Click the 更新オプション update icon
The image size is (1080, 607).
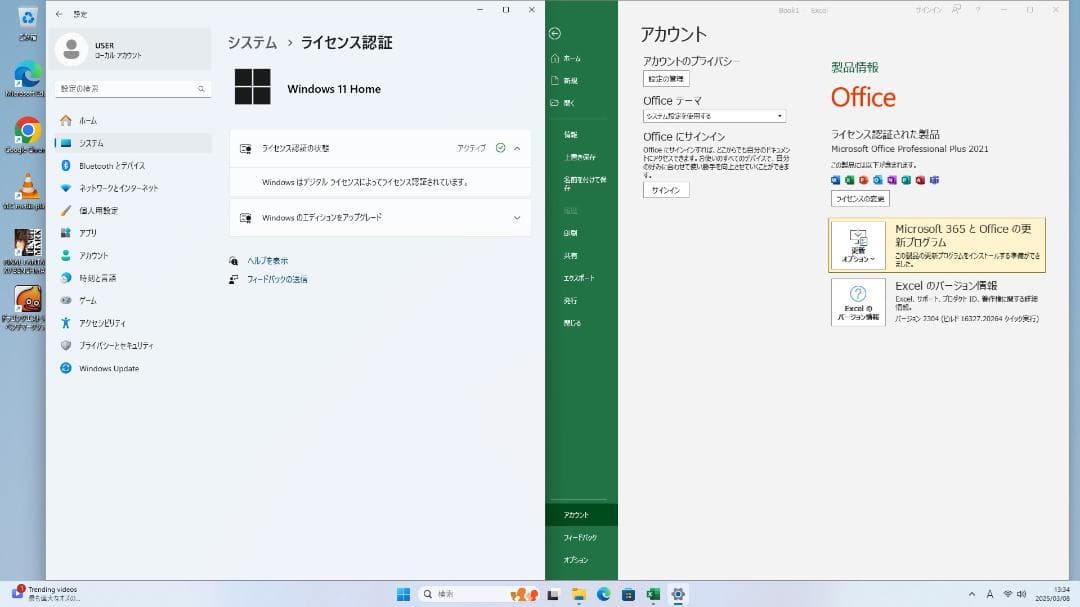point(858,243)
